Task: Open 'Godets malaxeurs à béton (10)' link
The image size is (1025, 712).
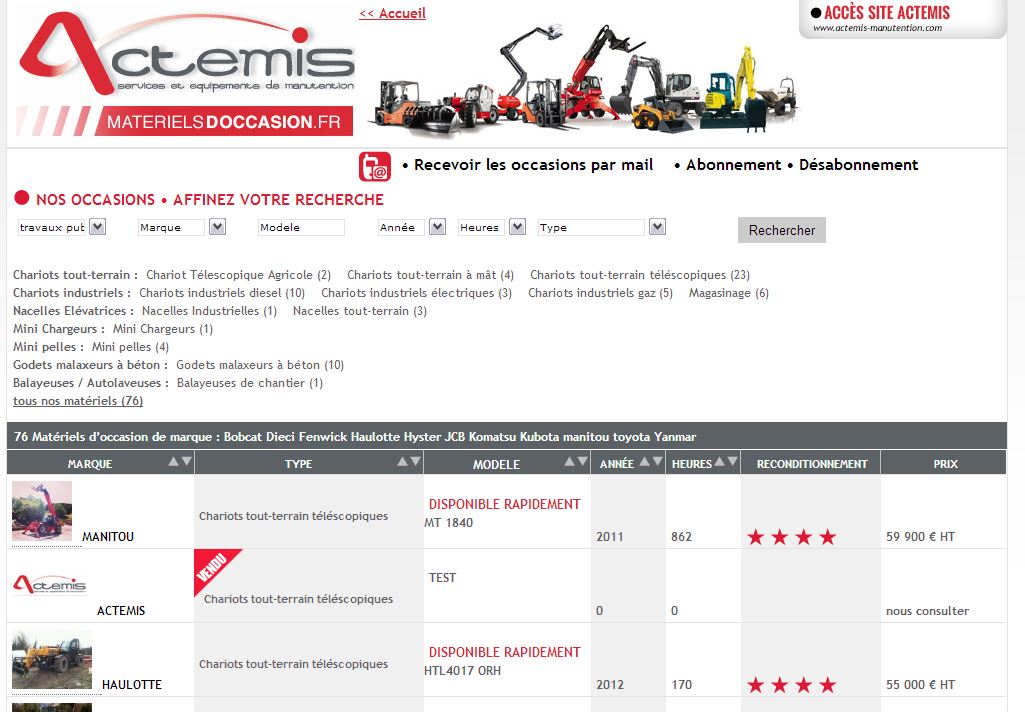Action: click(260, 365)
